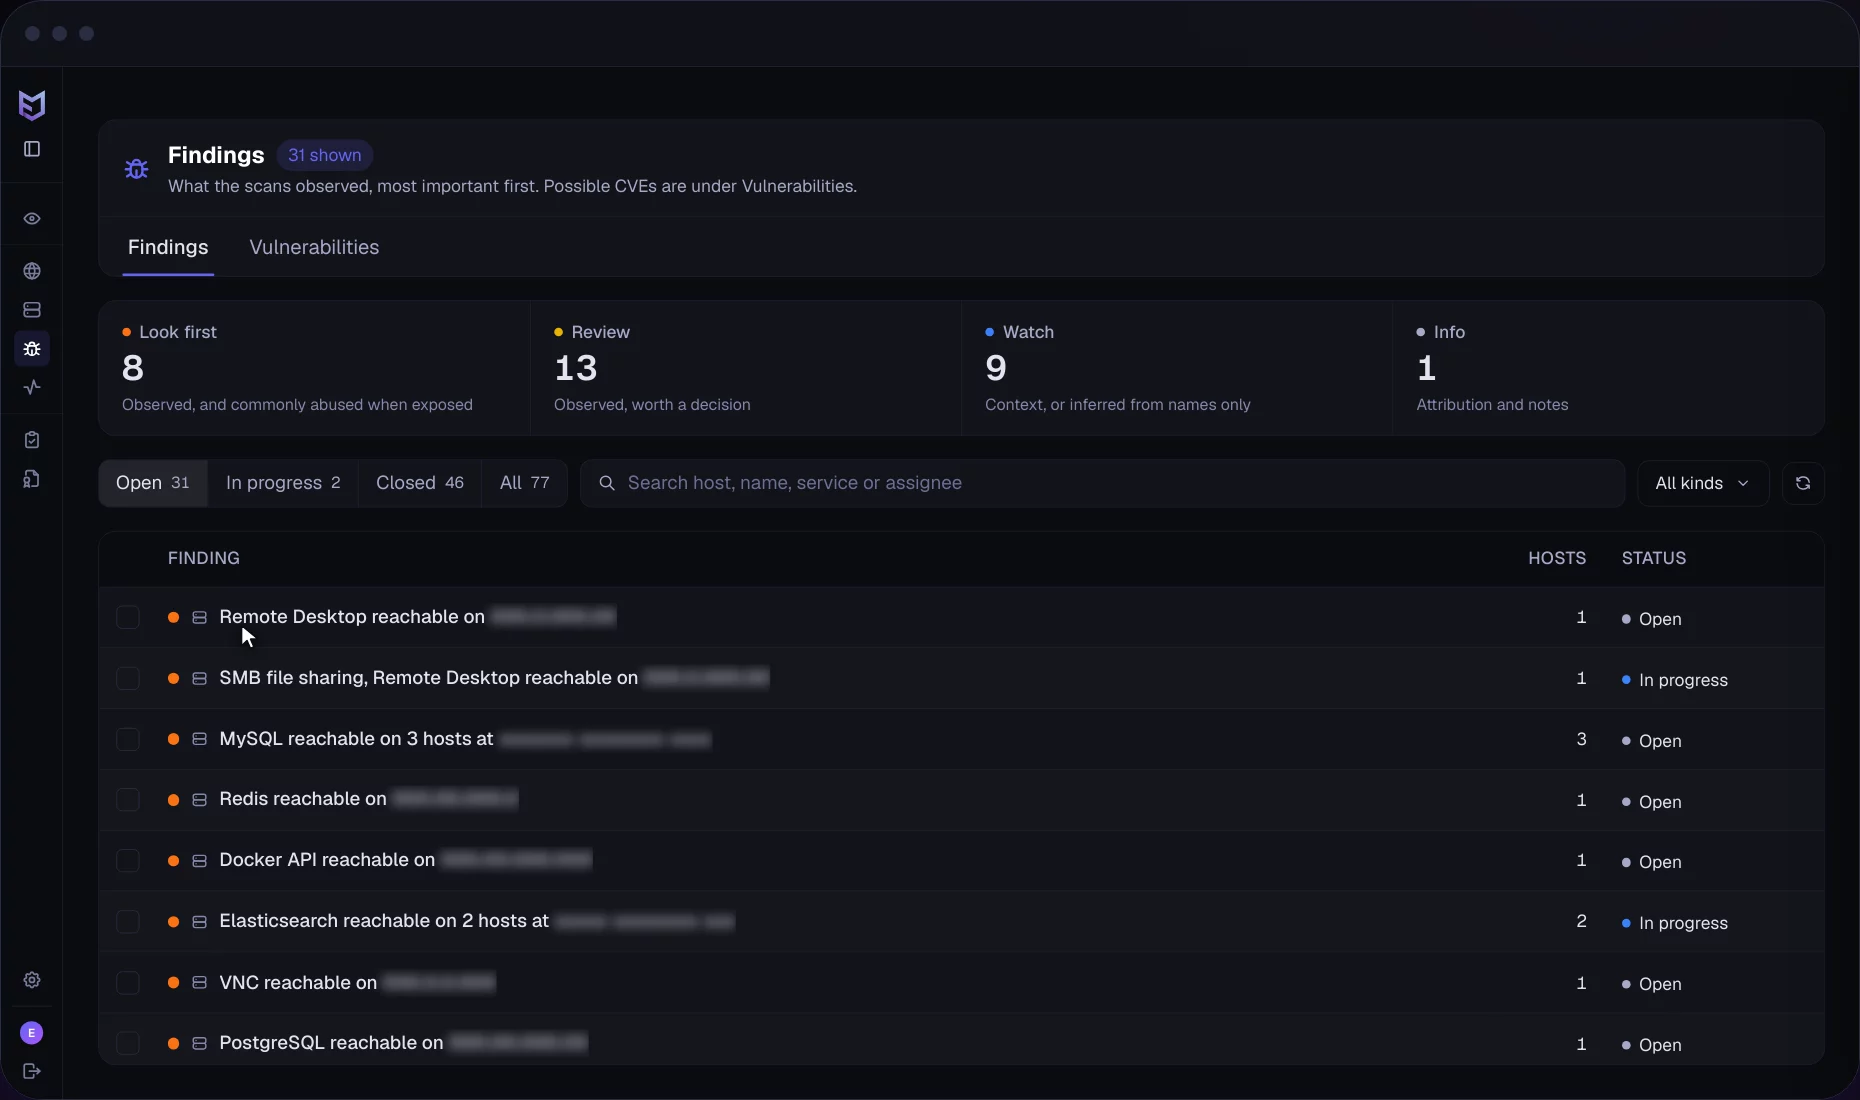1860x1100 pixels.
Task: Click the search magnifier icon
Action: pyautogui.click(x=606, y=483)
